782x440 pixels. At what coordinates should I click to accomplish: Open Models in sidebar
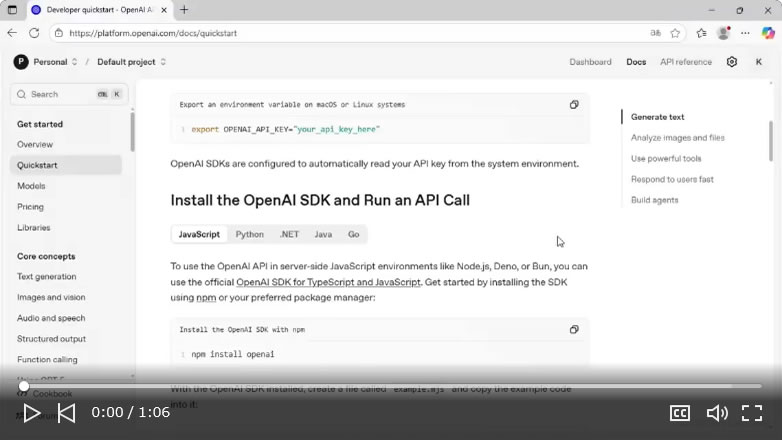pos(31,186)
